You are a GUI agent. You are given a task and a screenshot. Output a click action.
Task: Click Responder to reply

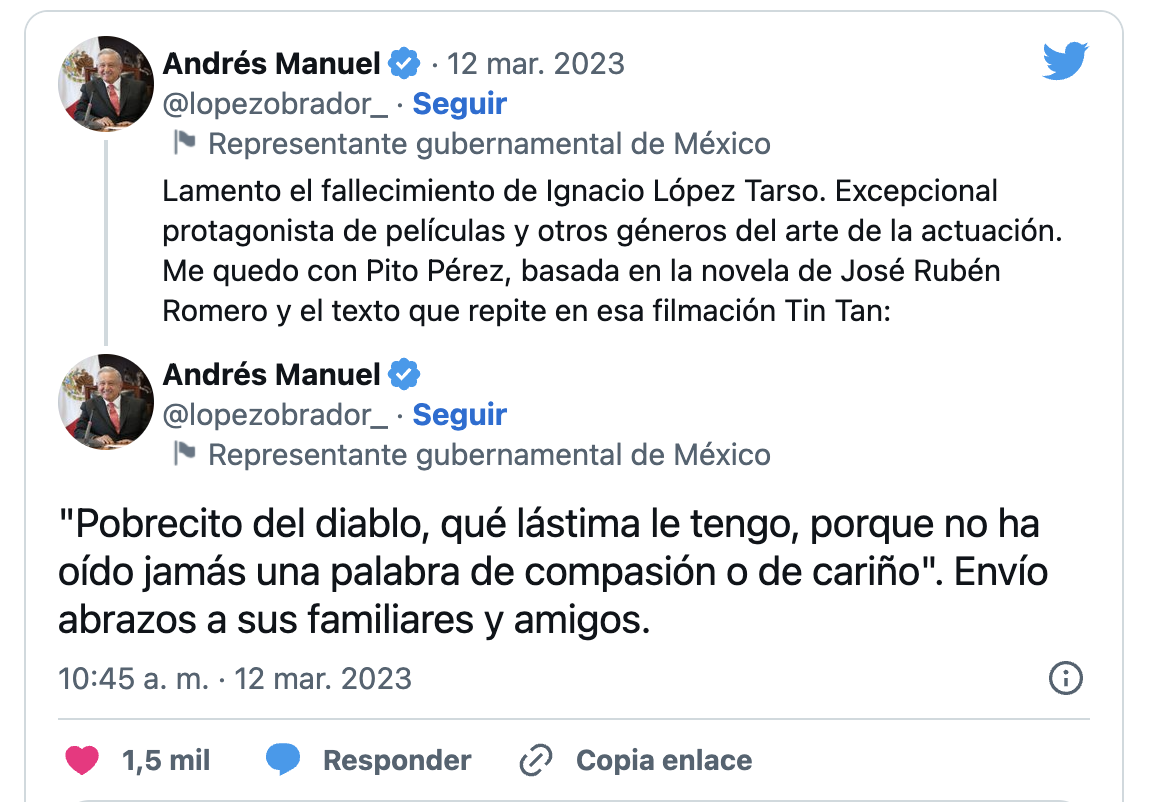(397, 760)
